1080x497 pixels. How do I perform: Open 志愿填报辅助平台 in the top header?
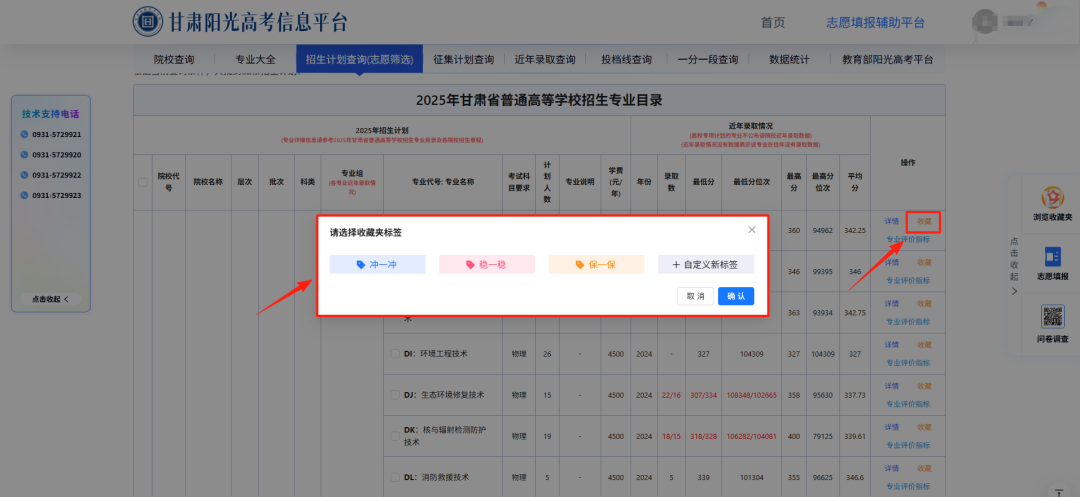875,23
